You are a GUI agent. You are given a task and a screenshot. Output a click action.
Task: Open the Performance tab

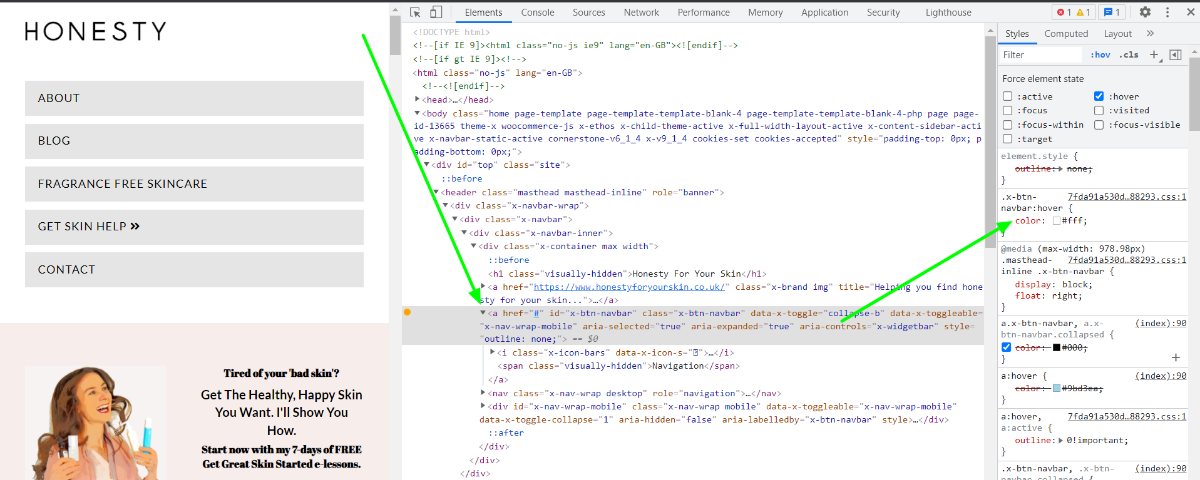(703, 12)
